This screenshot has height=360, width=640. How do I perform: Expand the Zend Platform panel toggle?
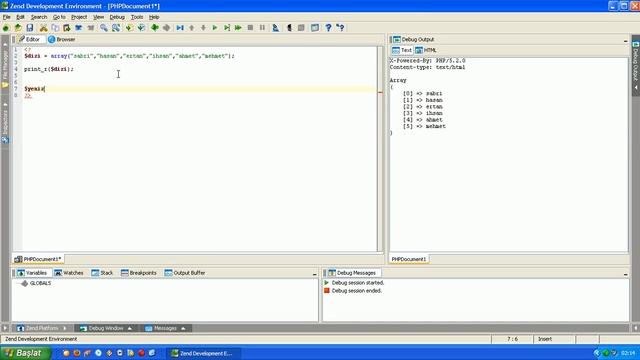65,328
